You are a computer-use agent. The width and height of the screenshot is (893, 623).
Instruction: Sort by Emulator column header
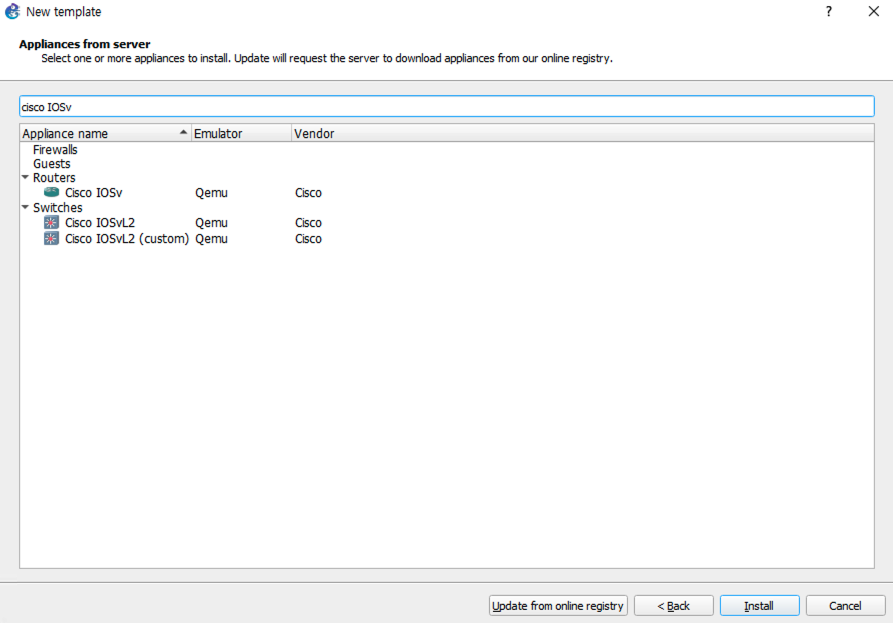click(241, 133)
